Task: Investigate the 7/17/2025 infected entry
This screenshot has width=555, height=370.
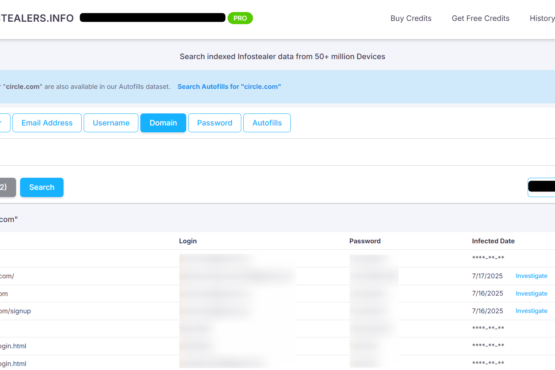Action: click(531, 276)
